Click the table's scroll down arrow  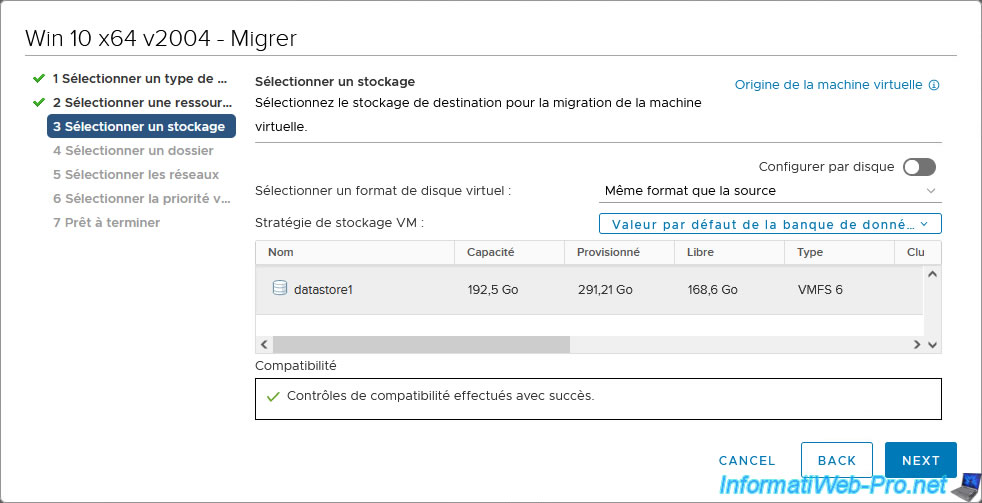932,345
